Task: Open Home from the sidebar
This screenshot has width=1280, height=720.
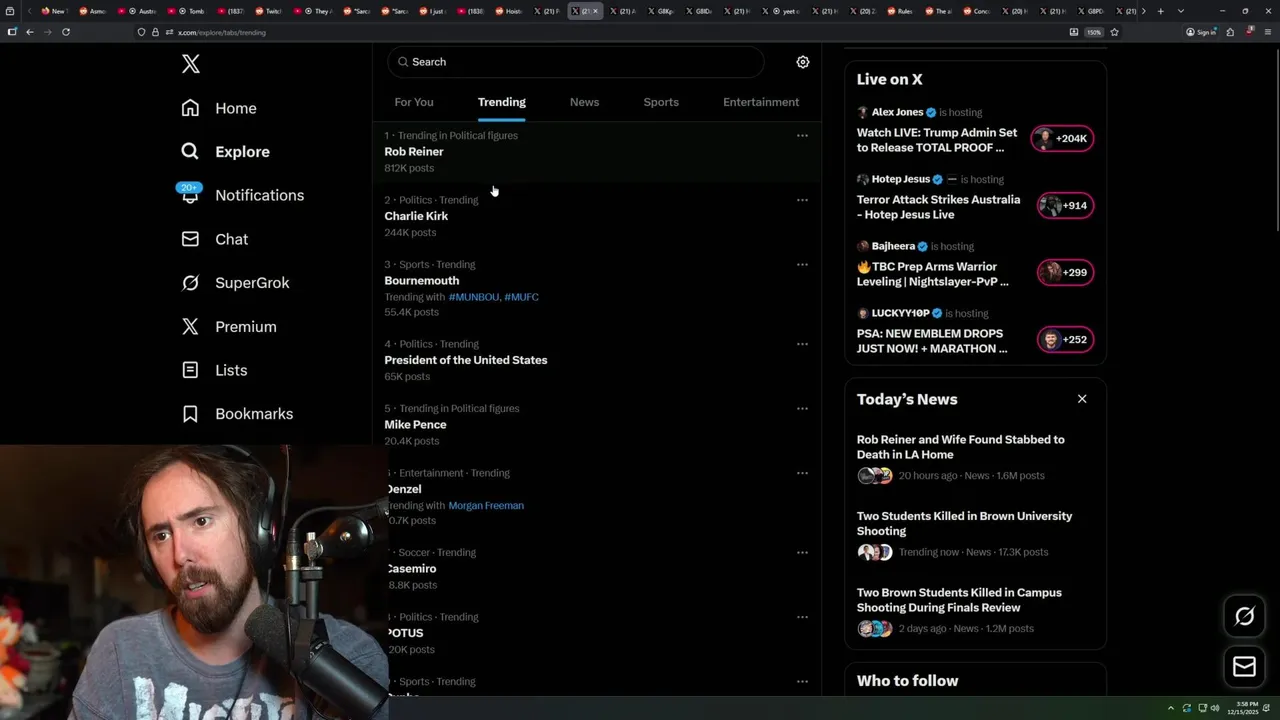Action: [x=219, y=108]
